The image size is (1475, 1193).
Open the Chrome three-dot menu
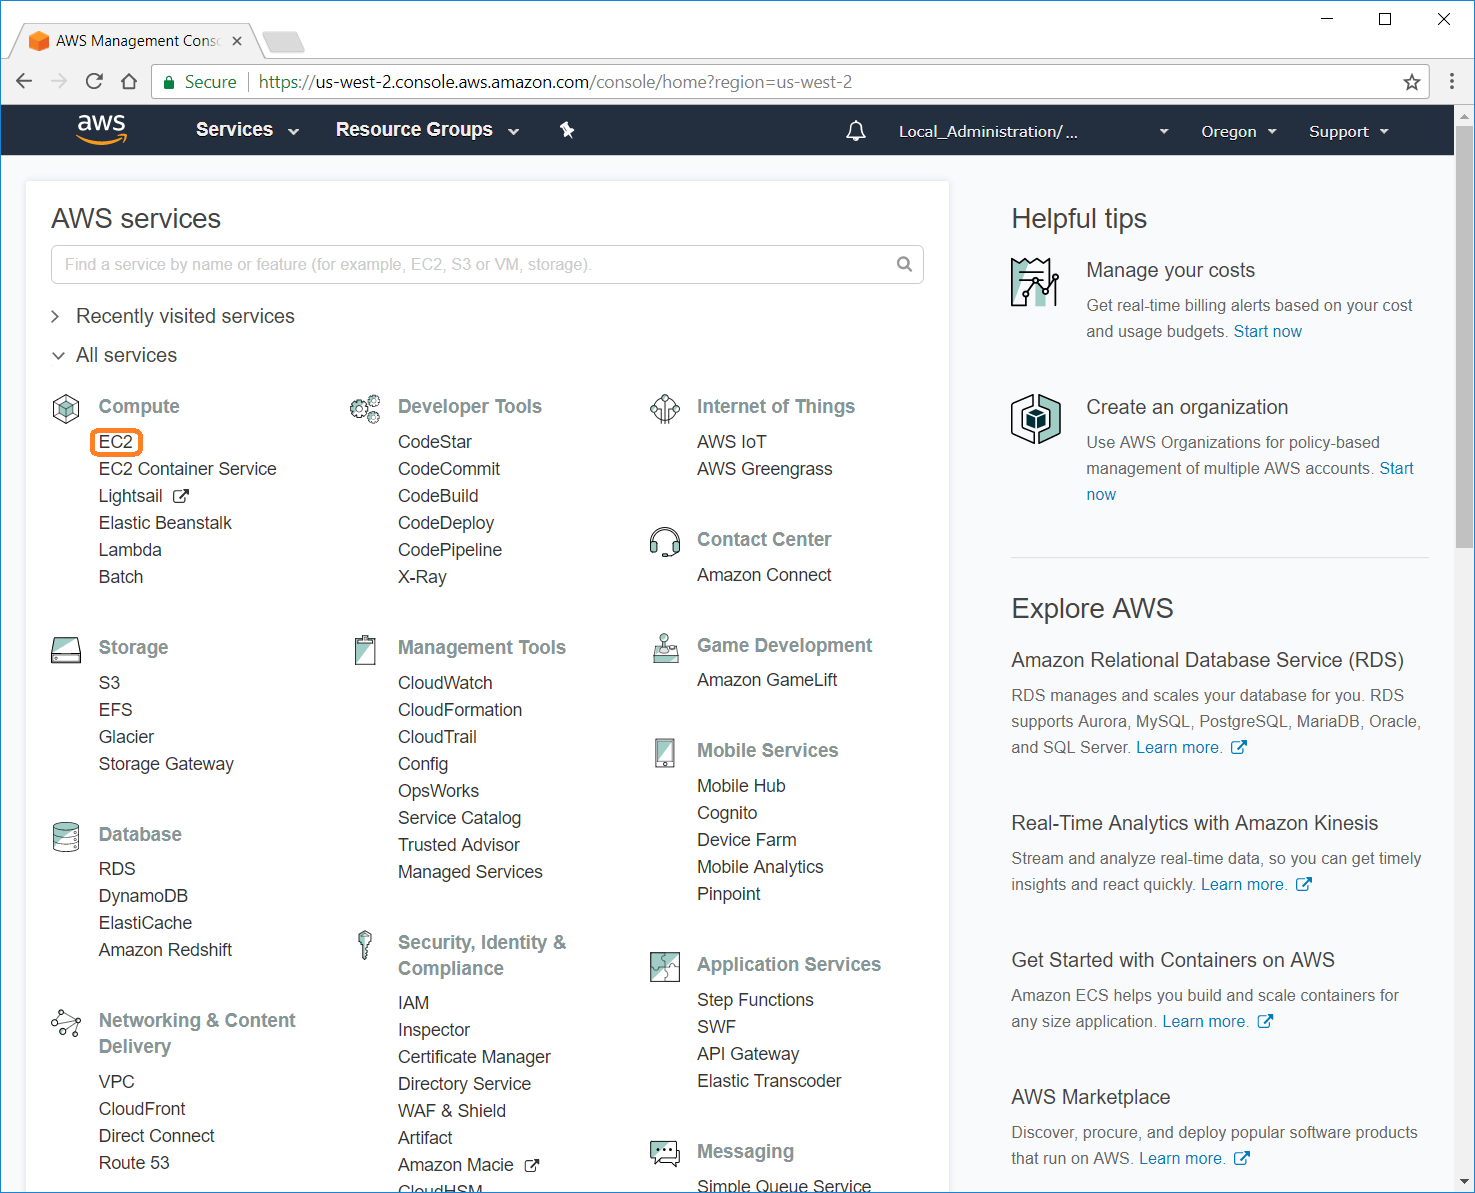[1452, 82]
